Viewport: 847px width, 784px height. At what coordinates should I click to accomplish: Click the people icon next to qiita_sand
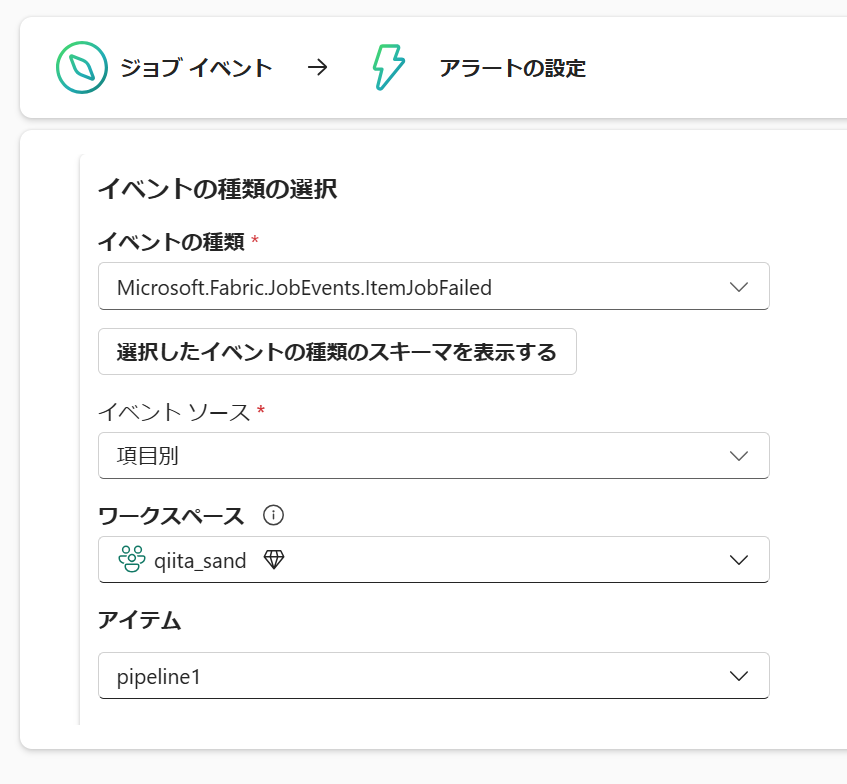click(131, 560)
